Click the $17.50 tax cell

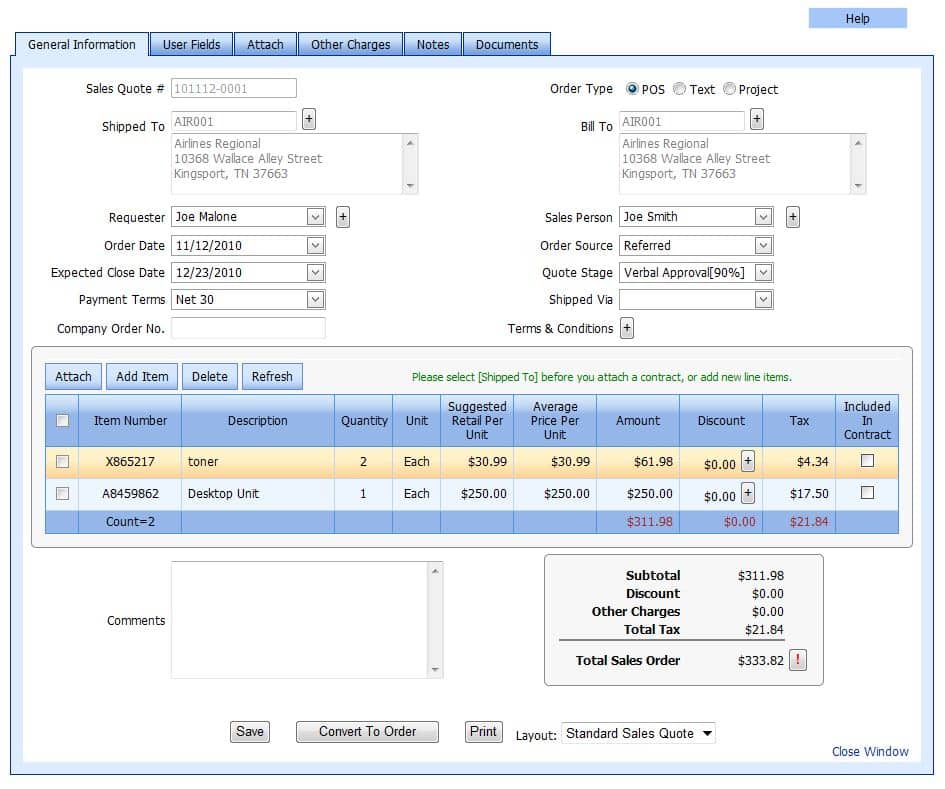(x=799, y=494)
